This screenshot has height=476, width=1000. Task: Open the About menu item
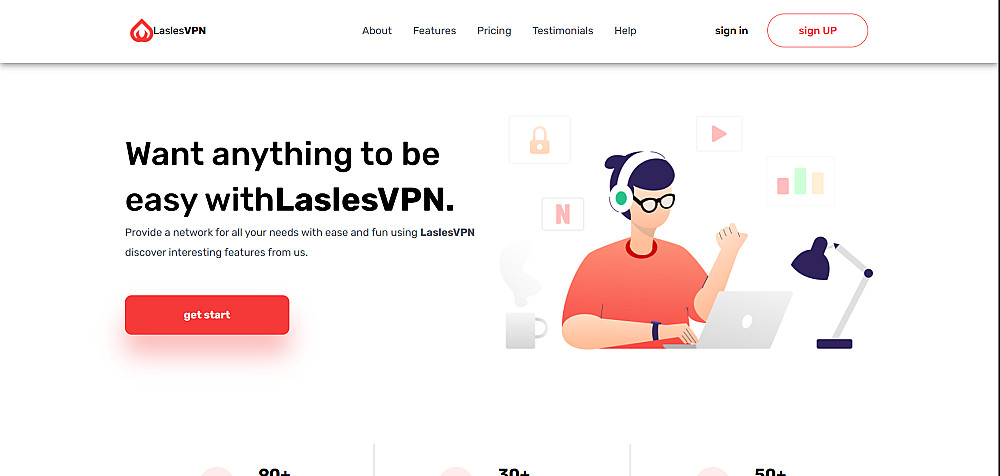(377, 31)
